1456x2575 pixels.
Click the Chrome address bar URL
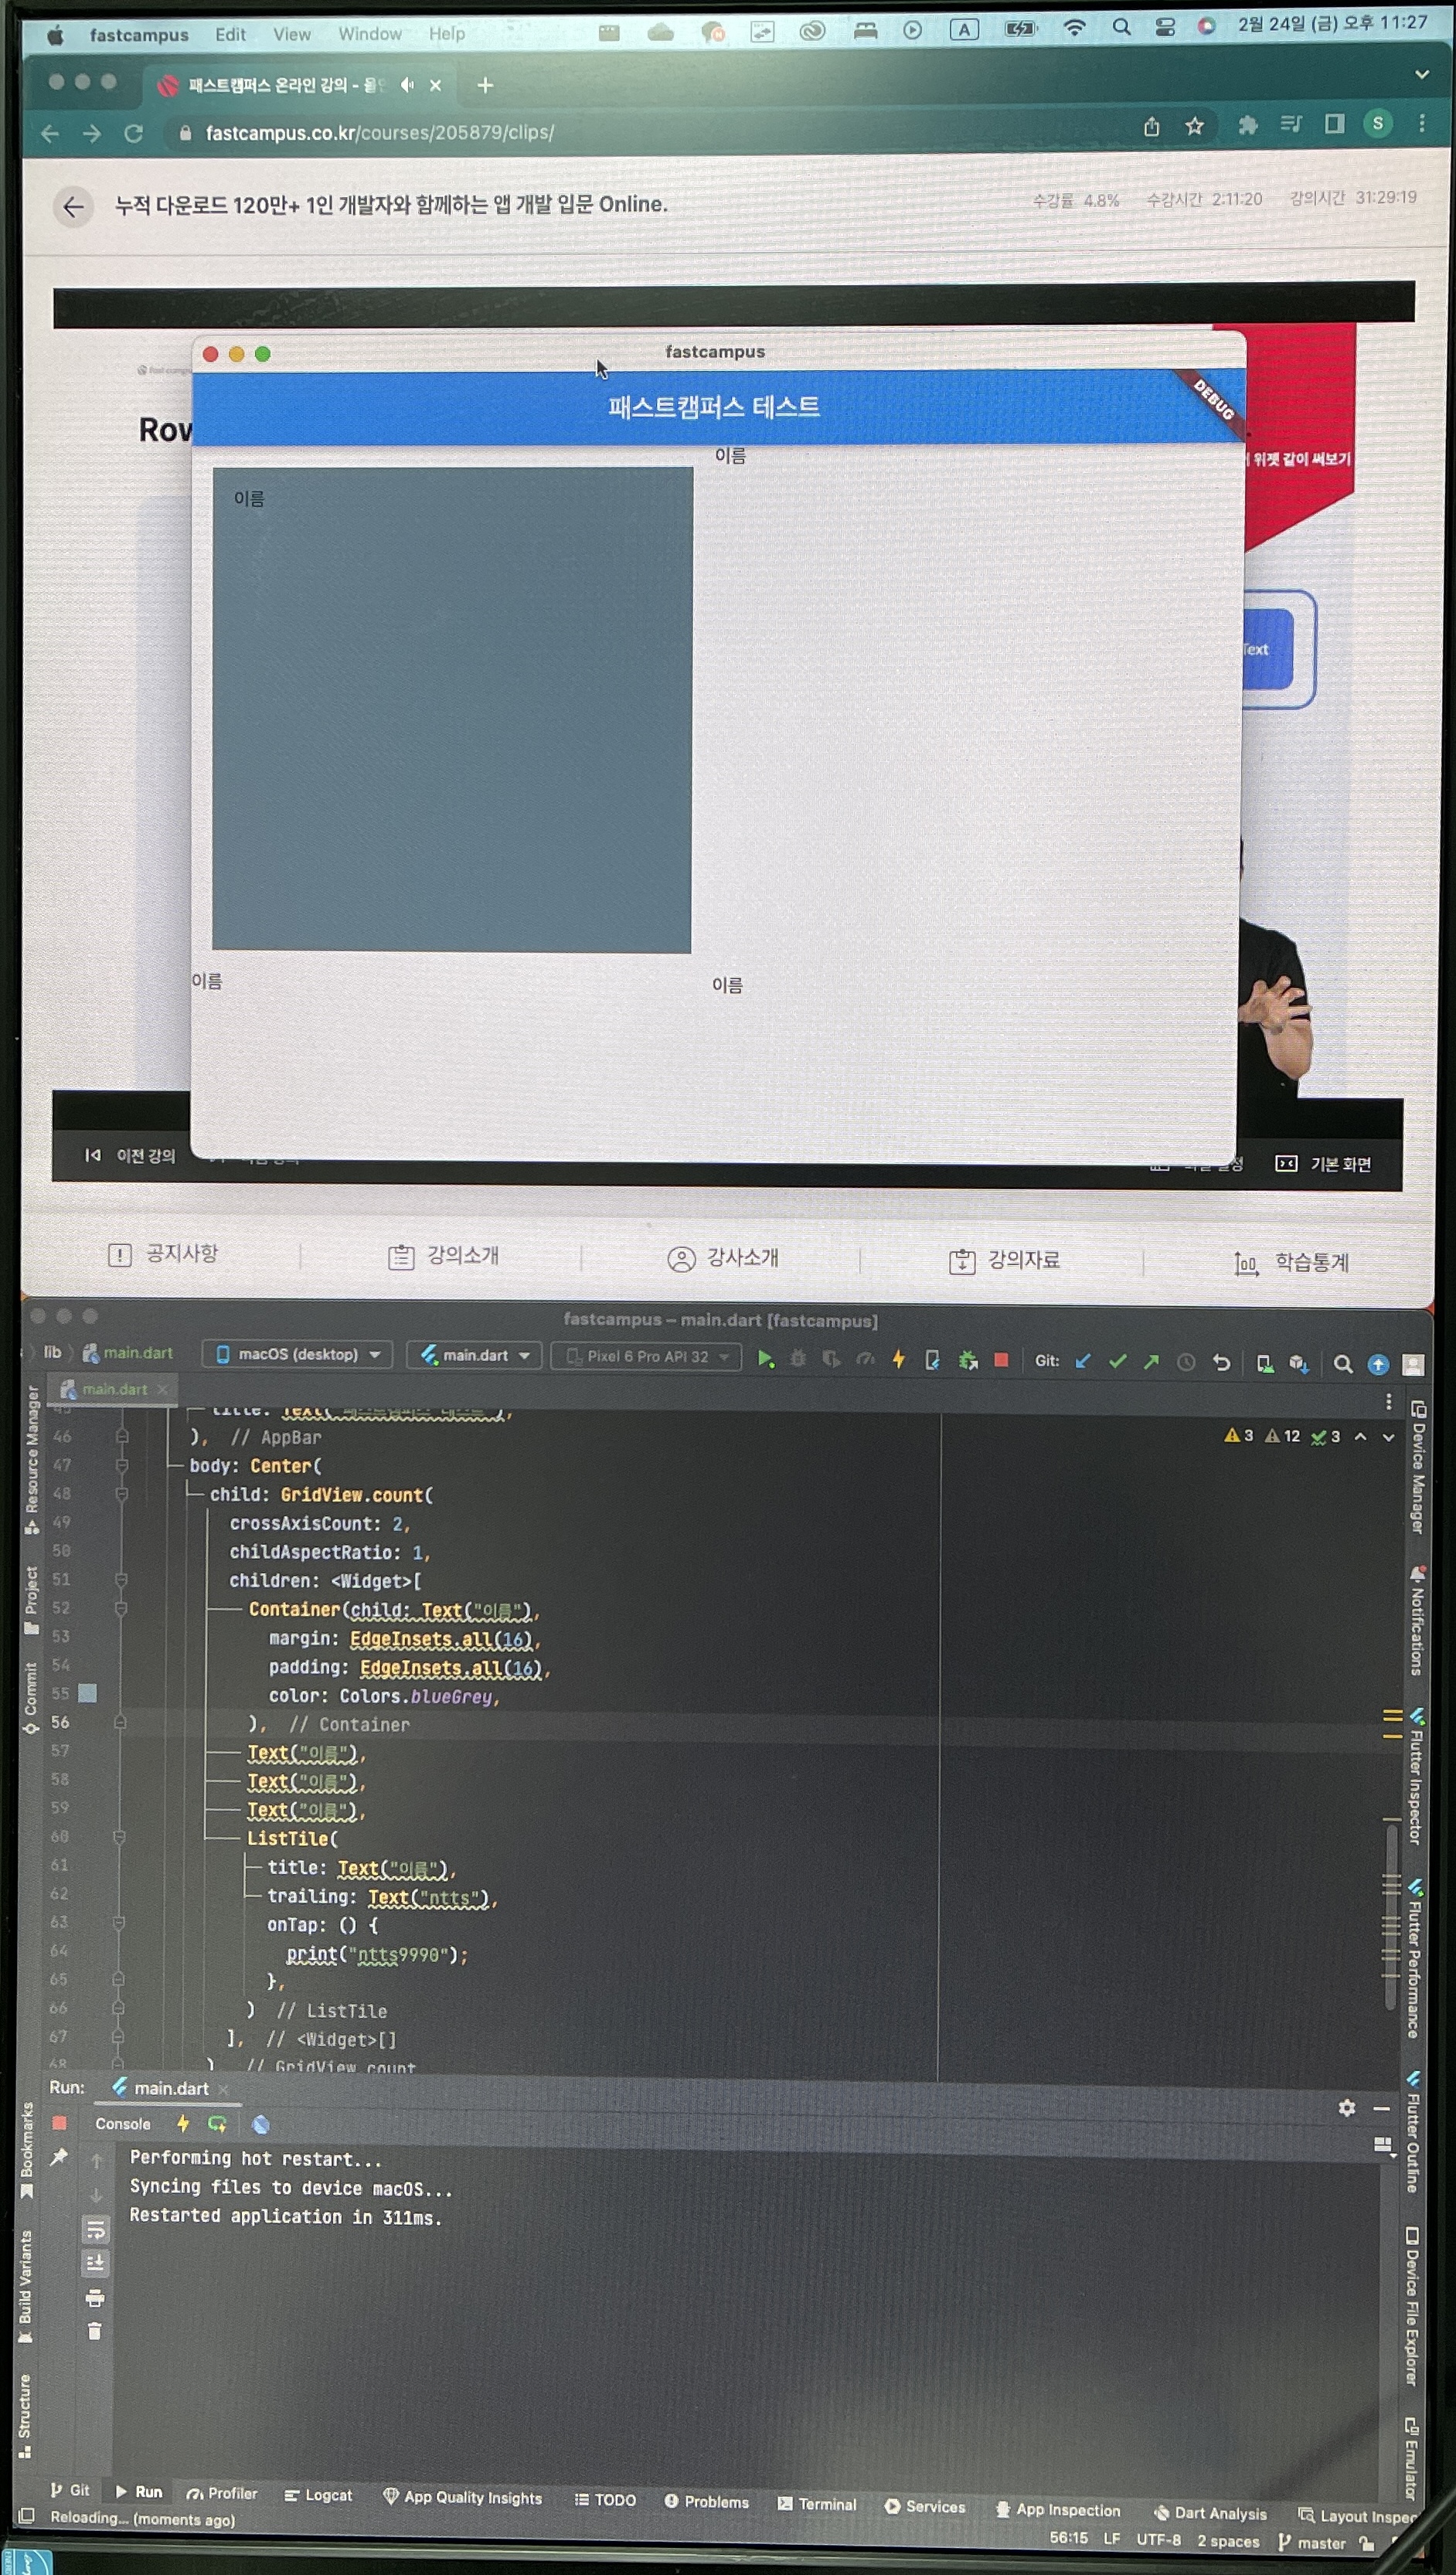[x=380, y=132]
